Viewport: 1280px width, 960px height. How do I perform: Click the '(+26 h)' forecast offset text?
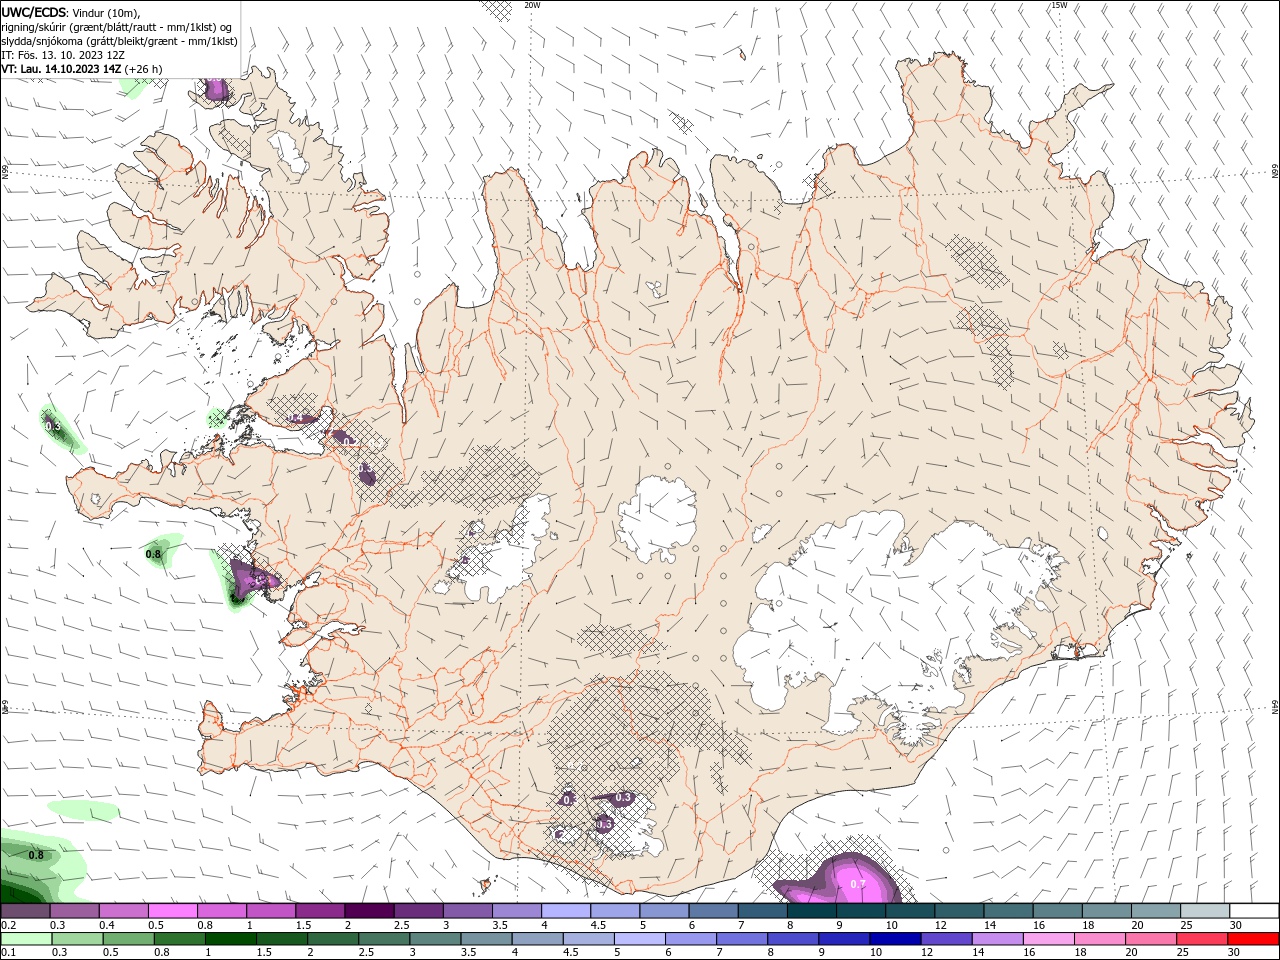pos(144,69)
